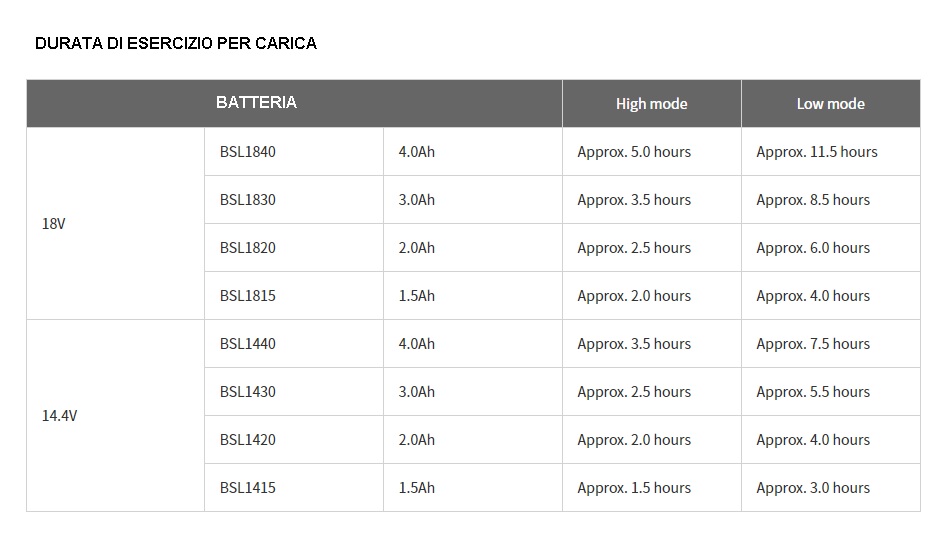Click the Approx. 5.5 hours value
The image size is (931, 560).
coord(813,392)
